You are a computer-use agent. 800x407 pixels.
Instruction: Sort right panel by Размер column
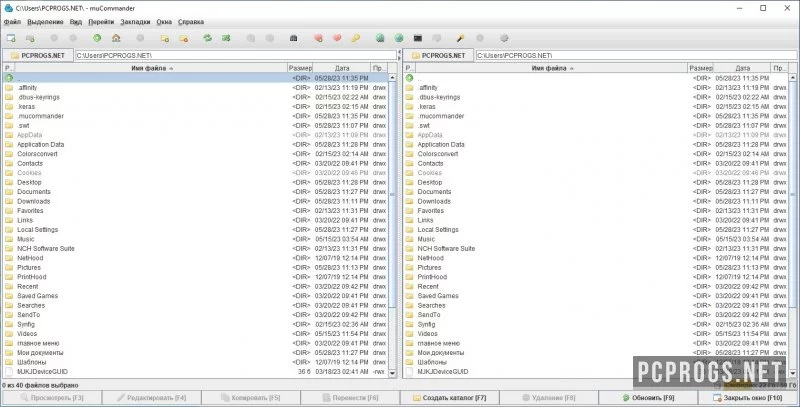pos(701,68)
